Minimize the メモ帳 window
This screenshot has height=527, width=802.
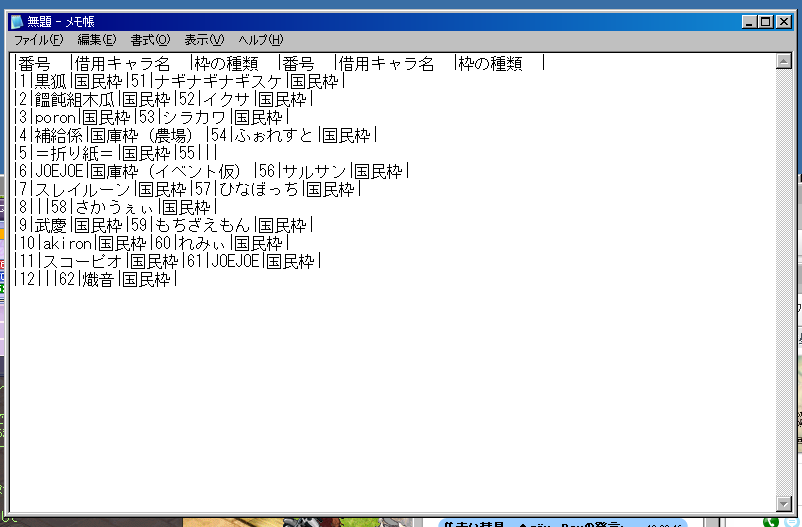(x=749, y=21)
